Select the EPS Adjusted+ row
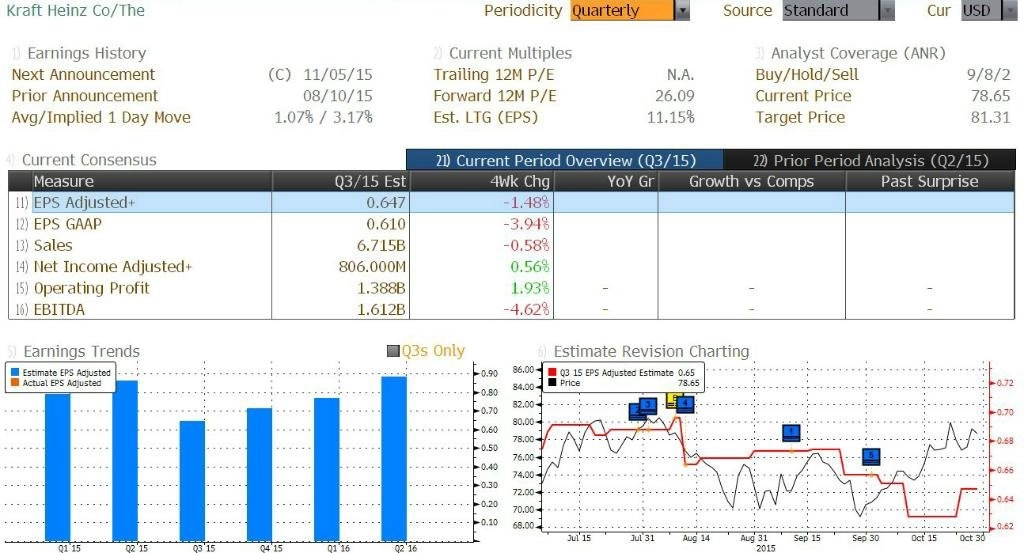1024x553 pixels. pos(511,202)
